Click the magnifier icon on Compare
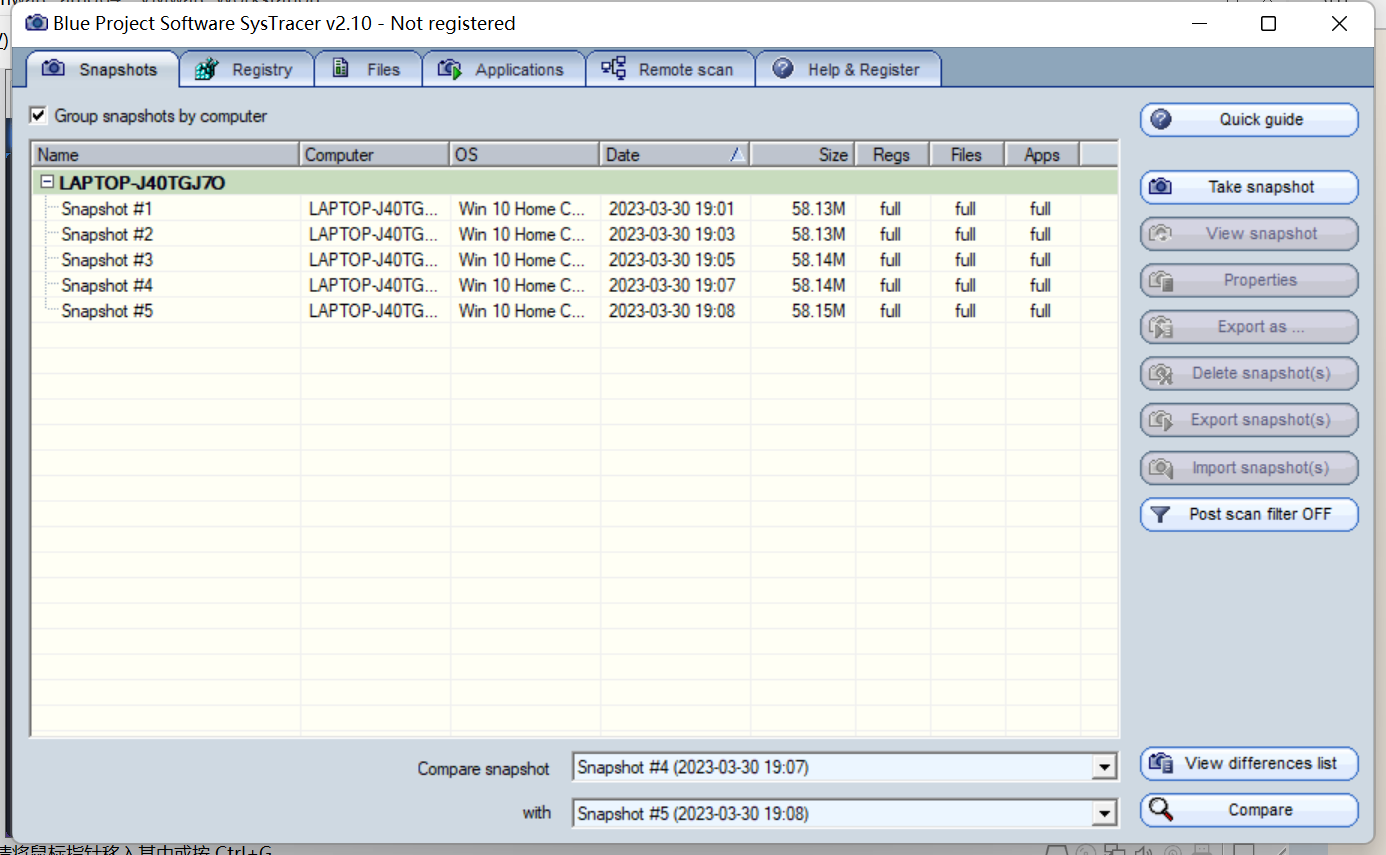 coord(1160,810)
